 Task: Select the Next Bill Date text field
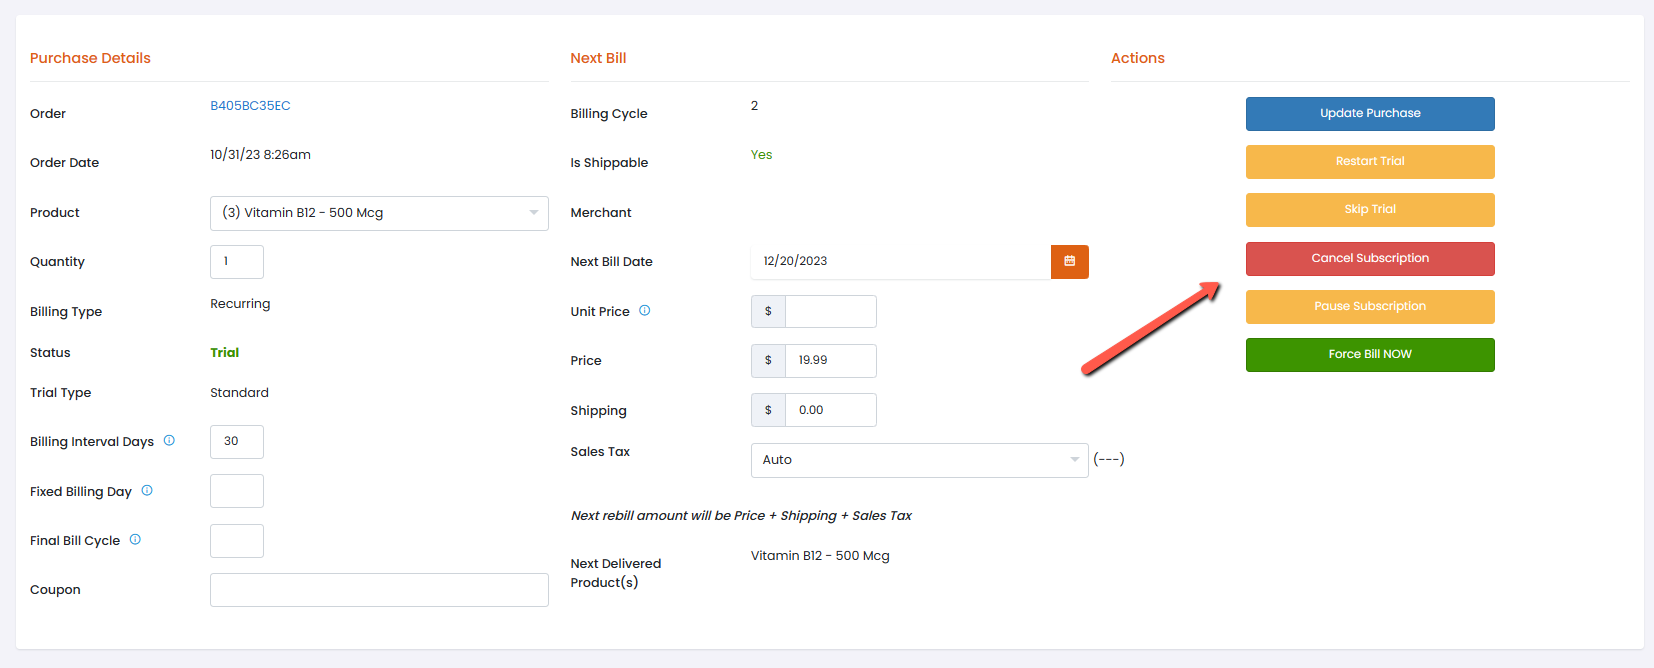pos(899,261)
